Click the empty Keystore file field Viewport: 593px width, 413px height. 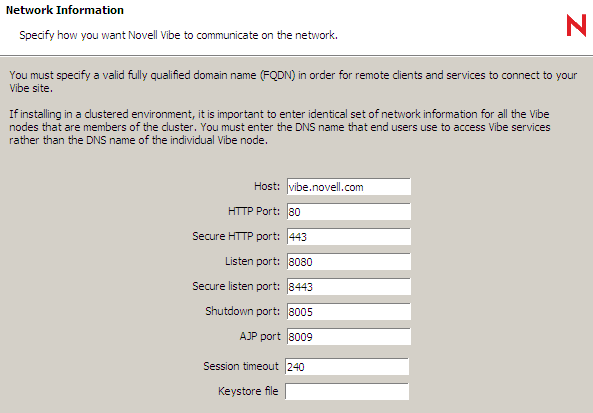point(347,391)
